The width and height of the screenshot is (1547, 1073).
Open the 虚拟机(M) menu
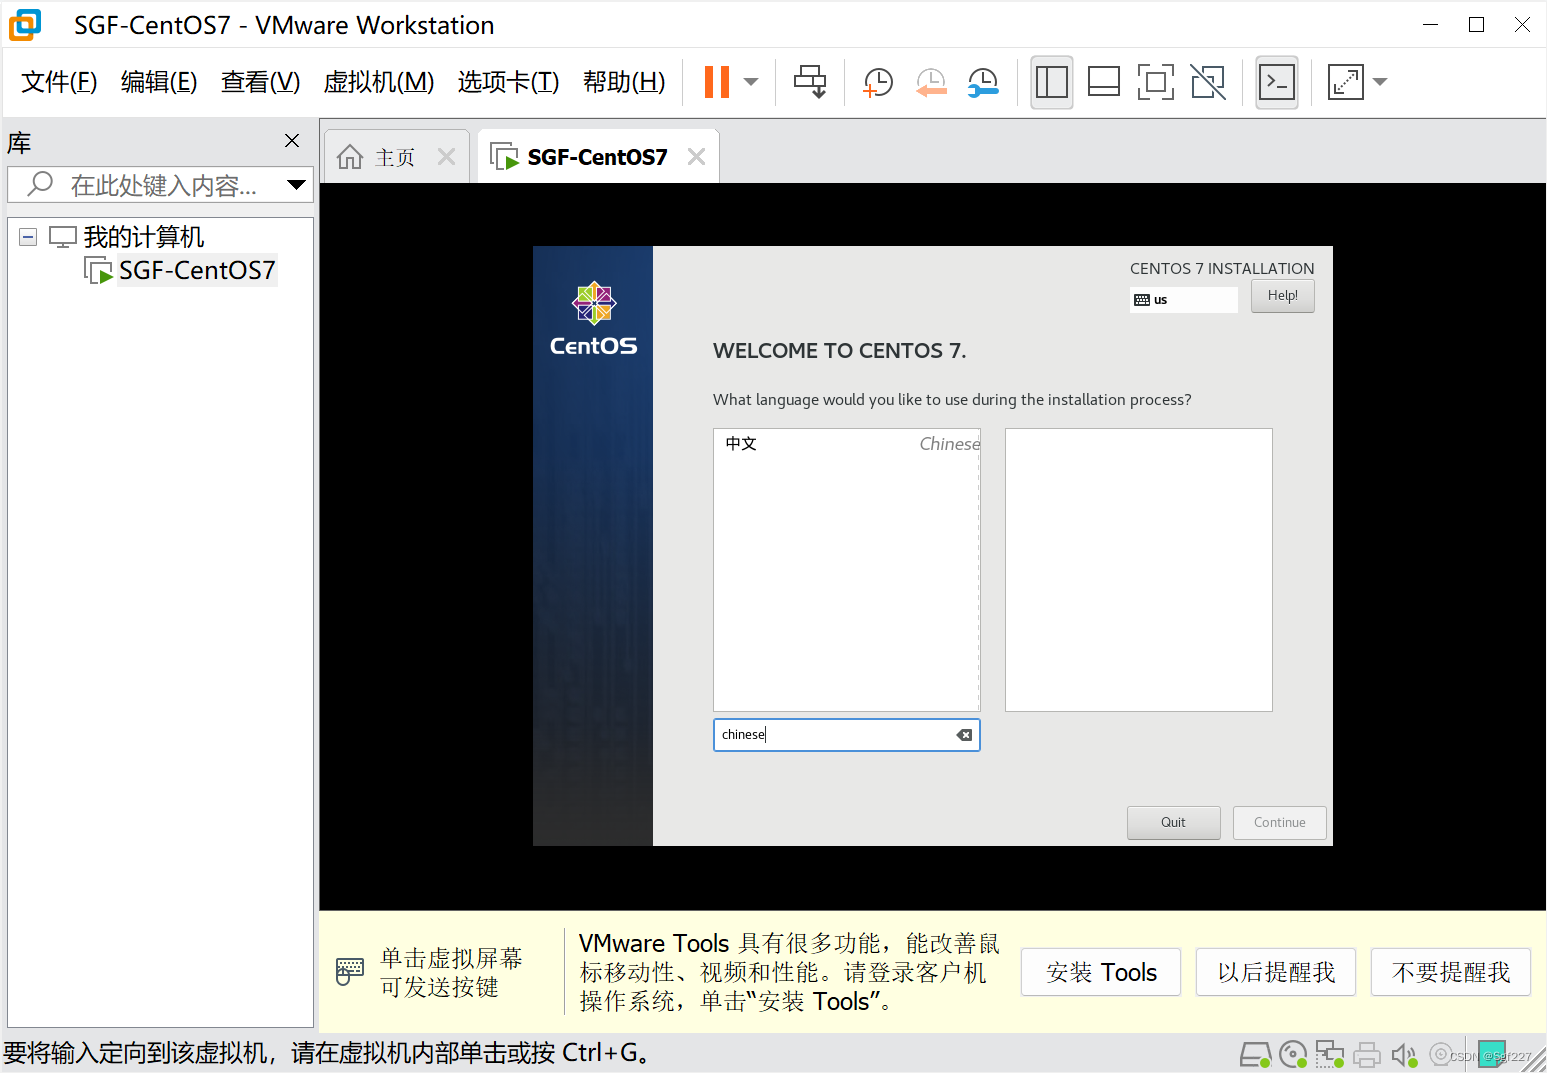(x=379, y=82)
